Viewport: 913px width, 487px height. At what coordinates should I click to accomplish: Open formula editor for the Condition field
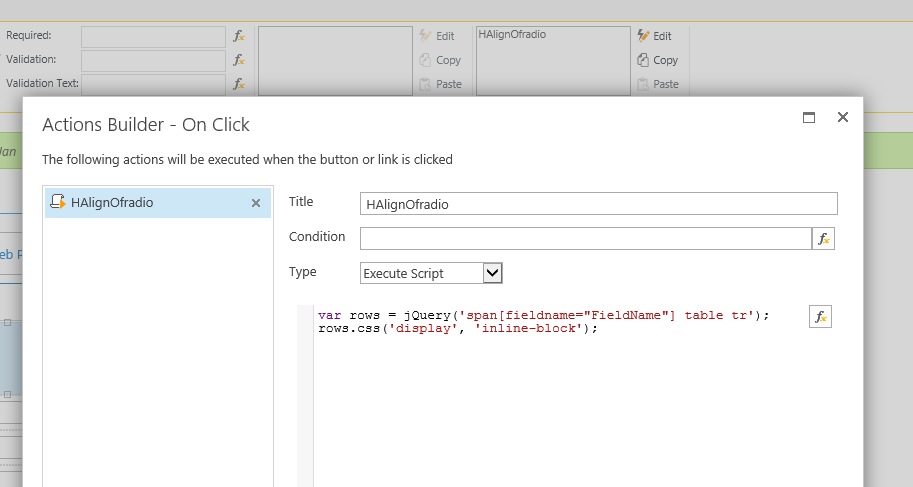coord(823,239)
